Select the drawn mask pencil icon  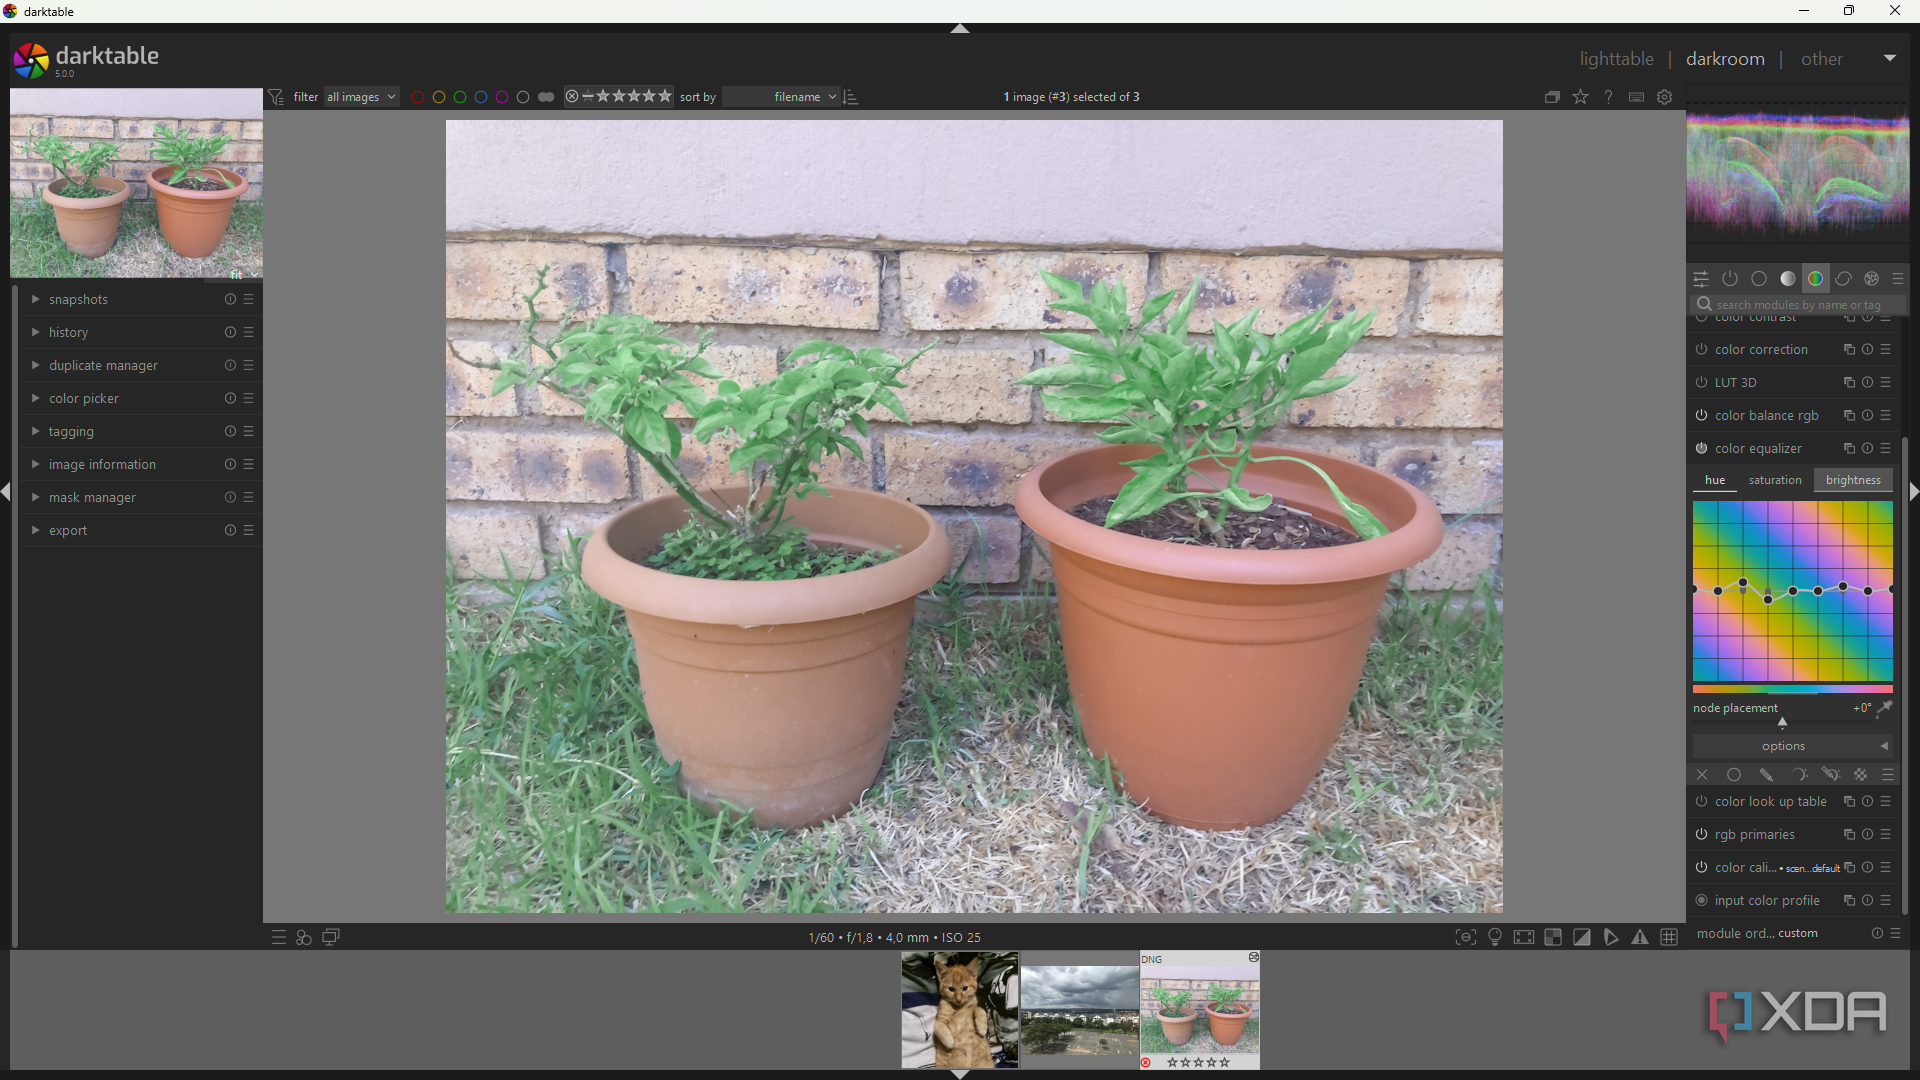(x=1766, y=775)
